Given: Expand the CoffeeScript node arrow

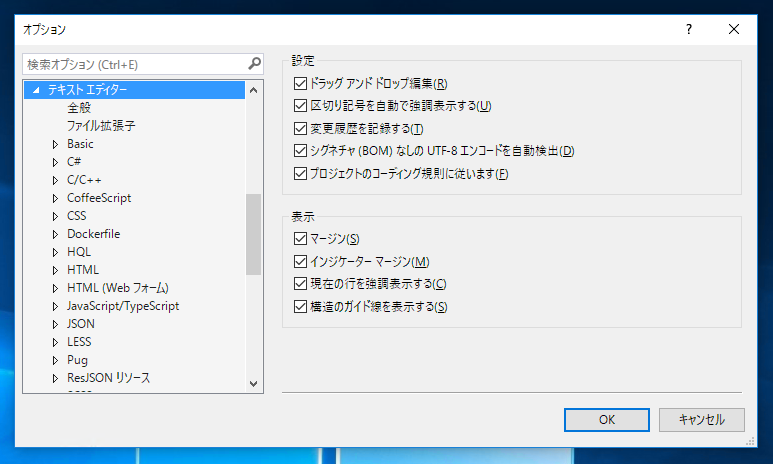Looking at the screenshot, I should coord(55,198).
